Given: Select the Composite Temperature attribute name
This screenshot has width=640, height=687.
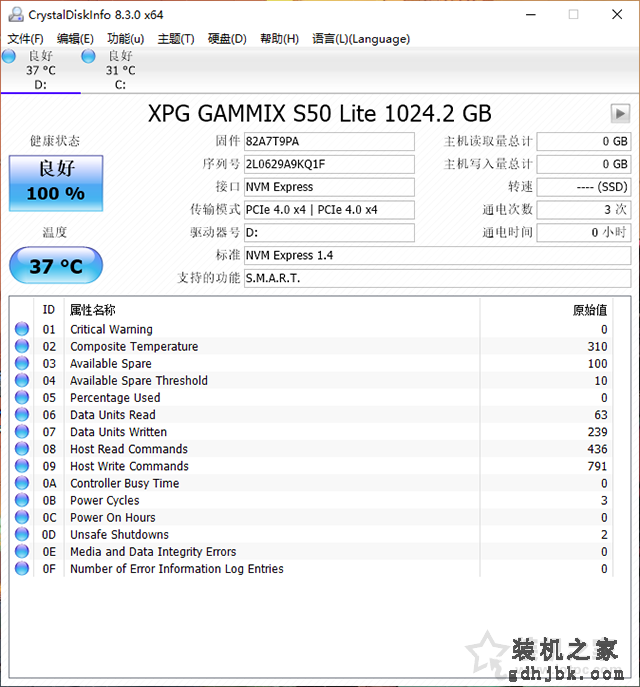Looking at the screenshot, I should 134,346.
